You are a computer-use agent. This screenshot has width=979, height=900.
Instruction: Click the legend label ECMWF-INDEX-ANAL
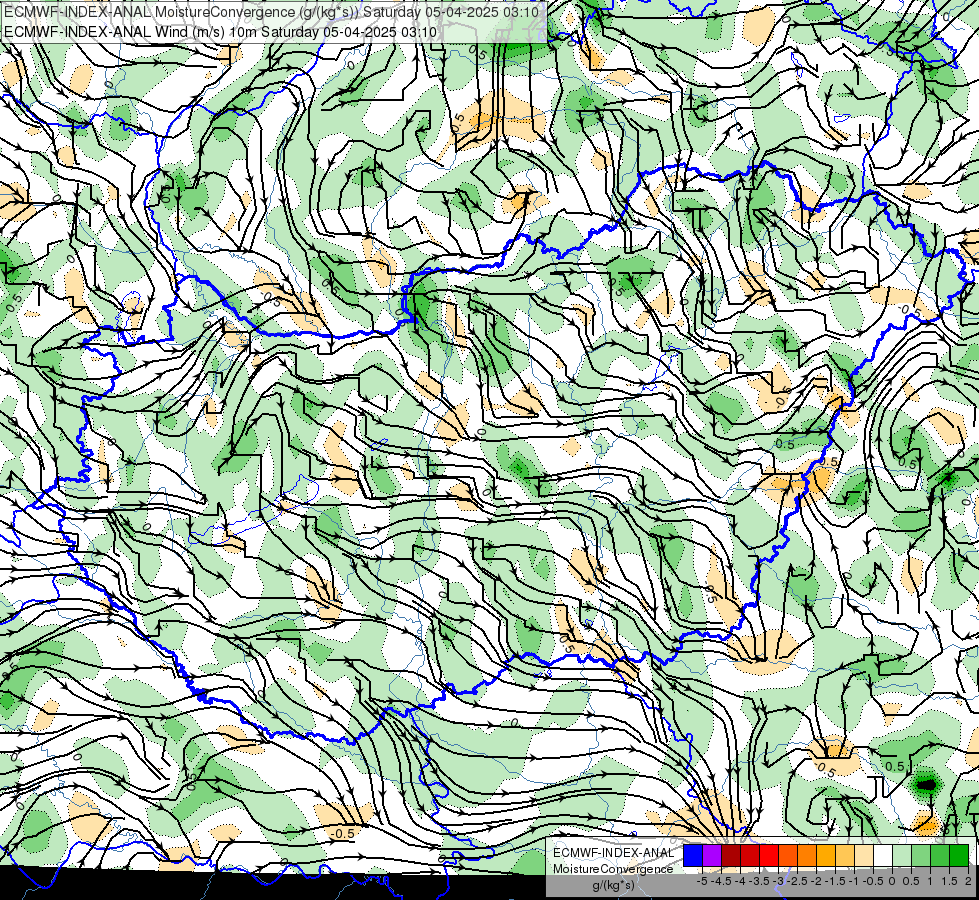coord(613,853)
